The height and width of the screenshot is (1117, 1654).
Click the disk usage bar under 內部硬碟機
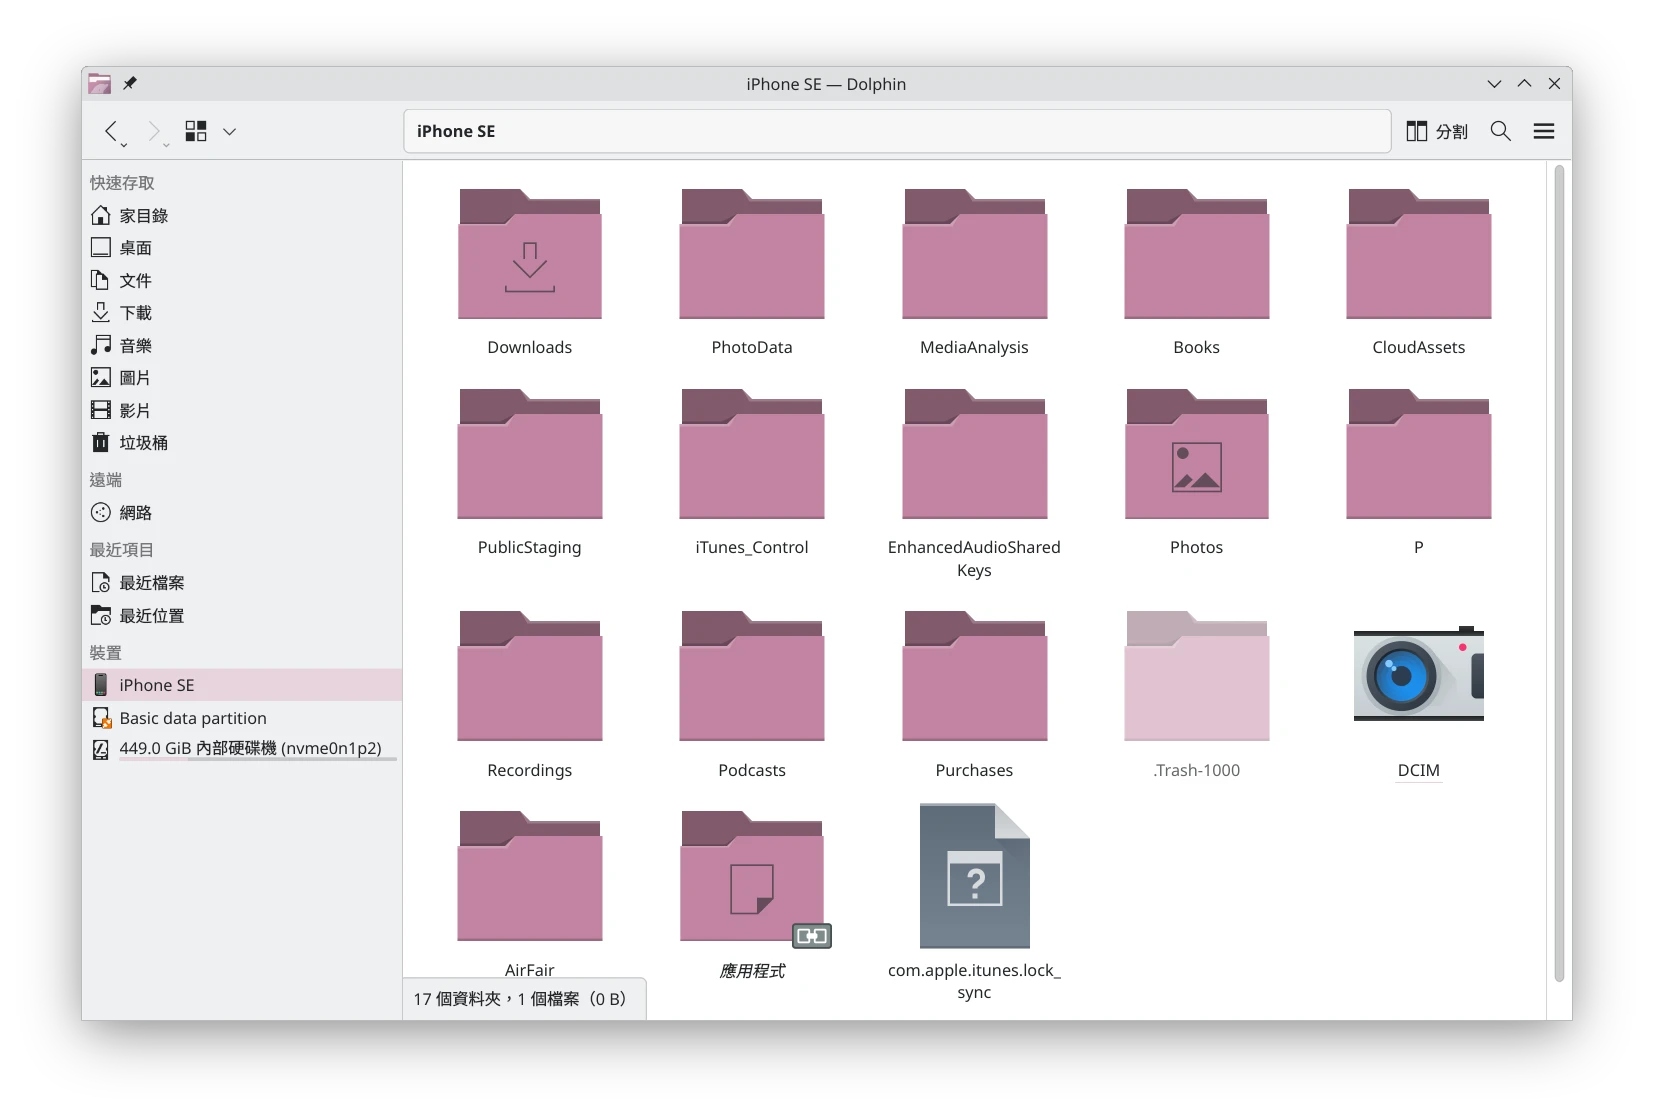[256, 760]
